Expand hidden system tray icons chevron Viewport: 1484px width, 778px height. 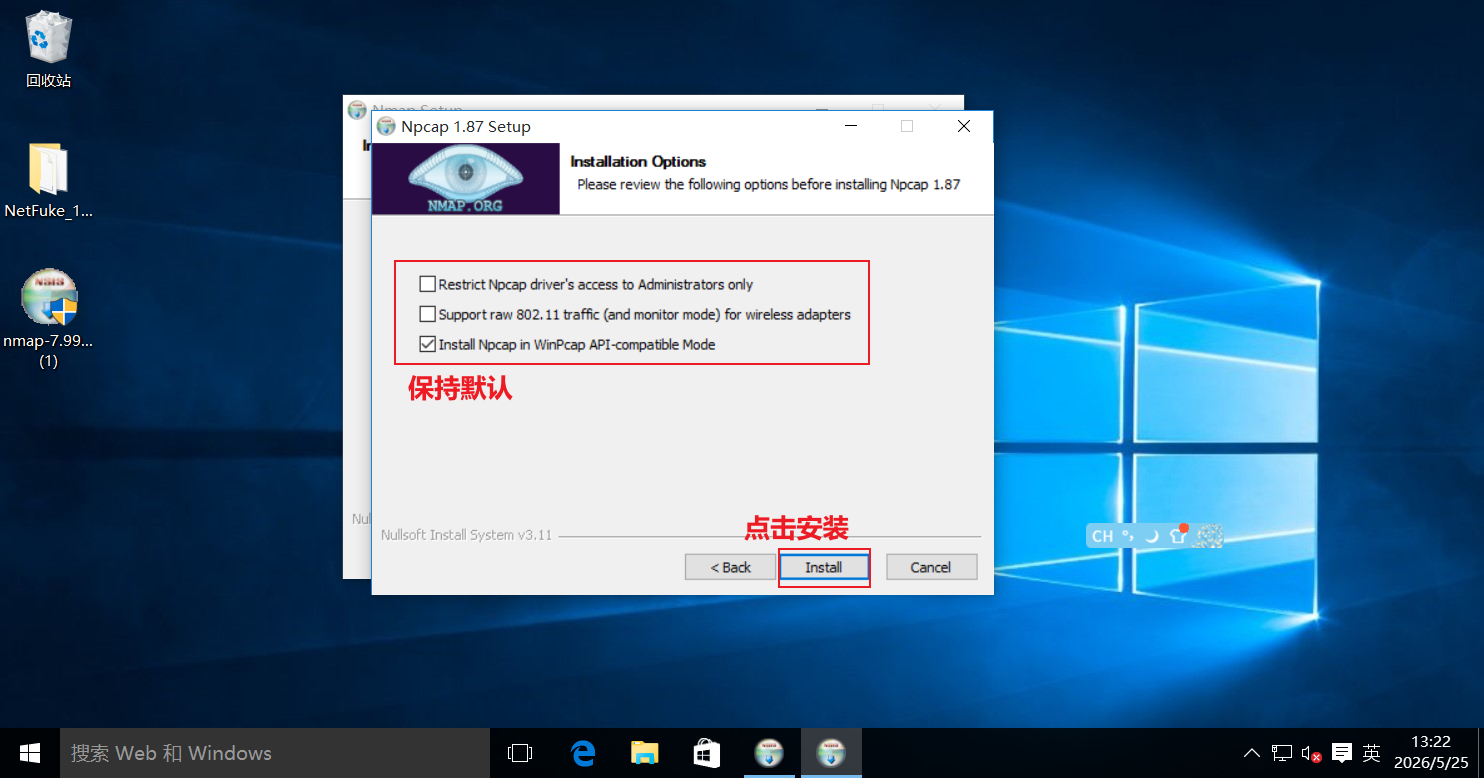(x=1252, y=753)
